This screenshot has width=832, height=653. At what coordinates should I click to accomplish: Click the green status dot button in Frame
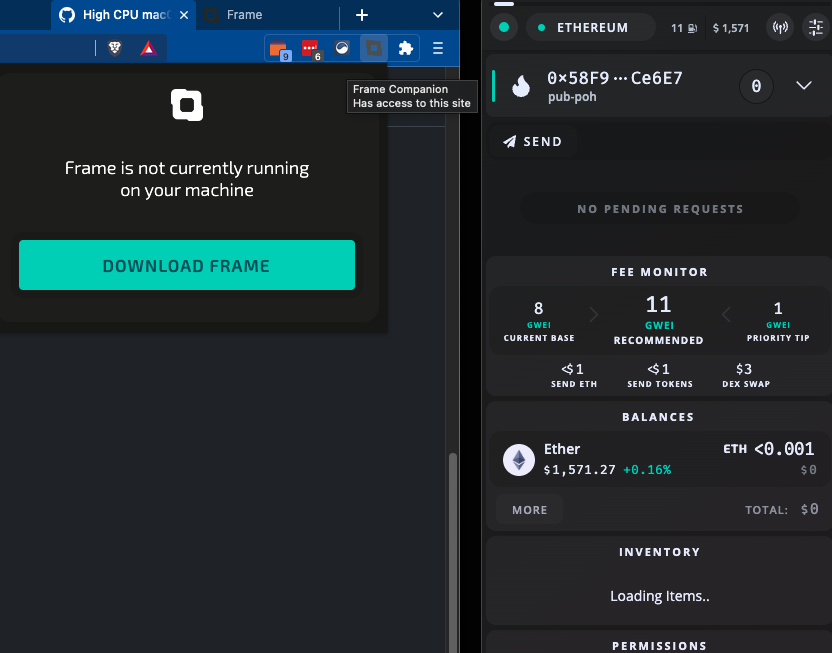[504, 27]
